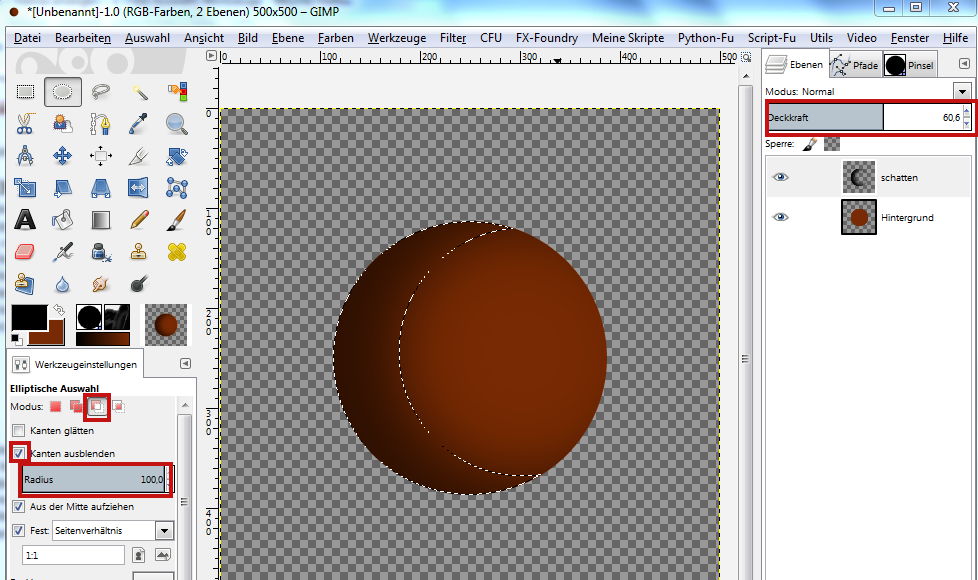This screenshot has width=978, height=580.
Task: Pick the Fuzzy Select magic wand tool
Action: point(139,92)
